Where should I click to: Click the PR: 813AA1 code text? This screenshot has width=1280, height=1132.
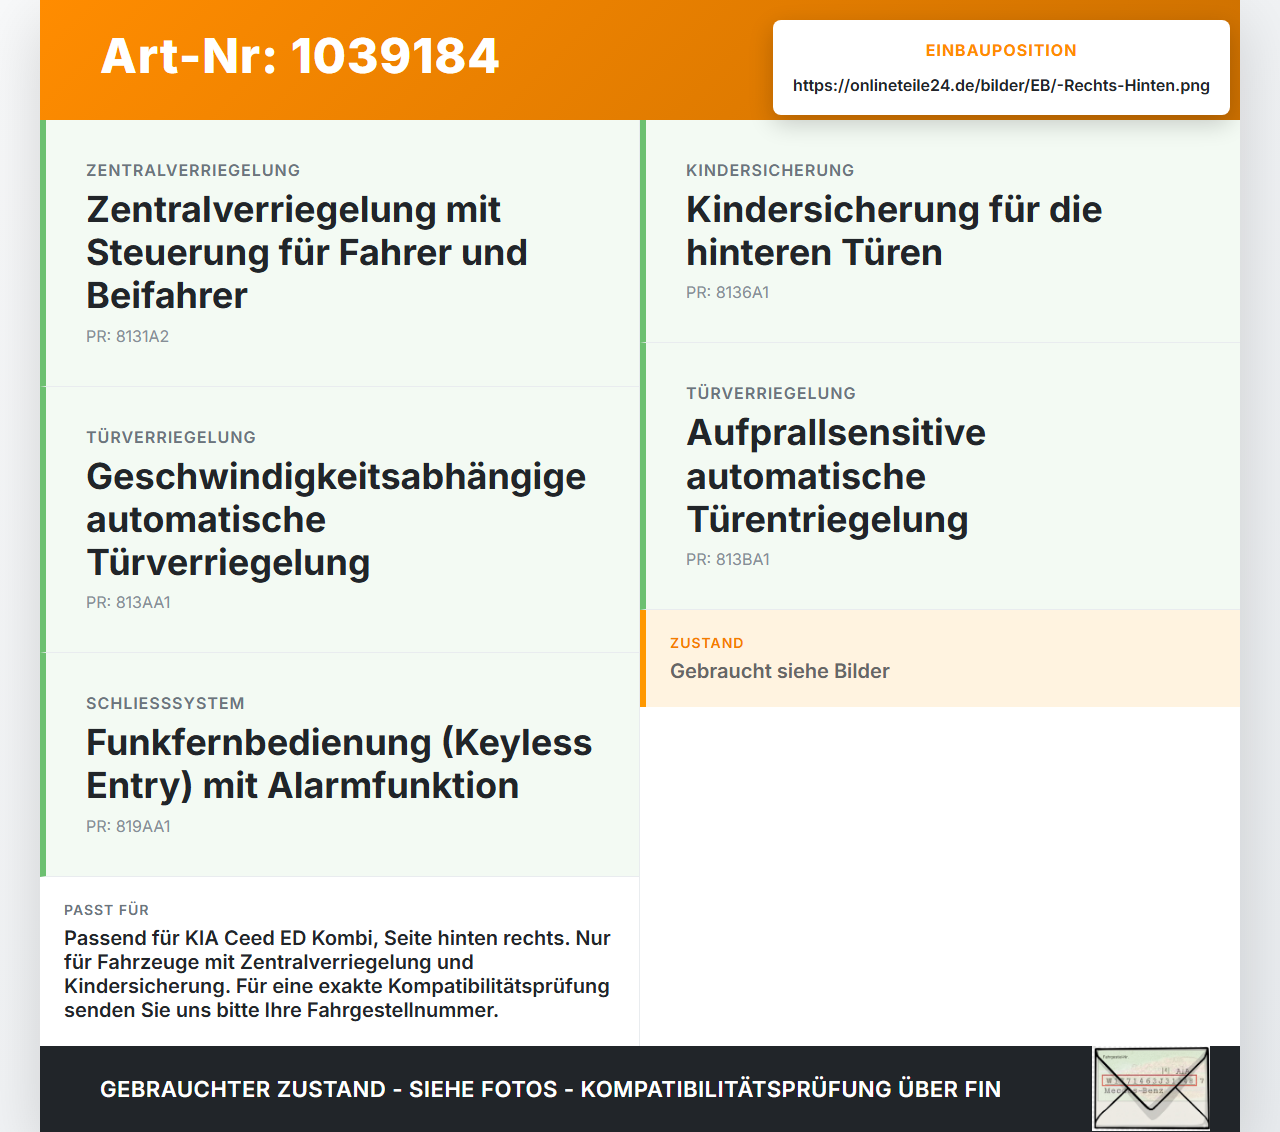point(128,602)
